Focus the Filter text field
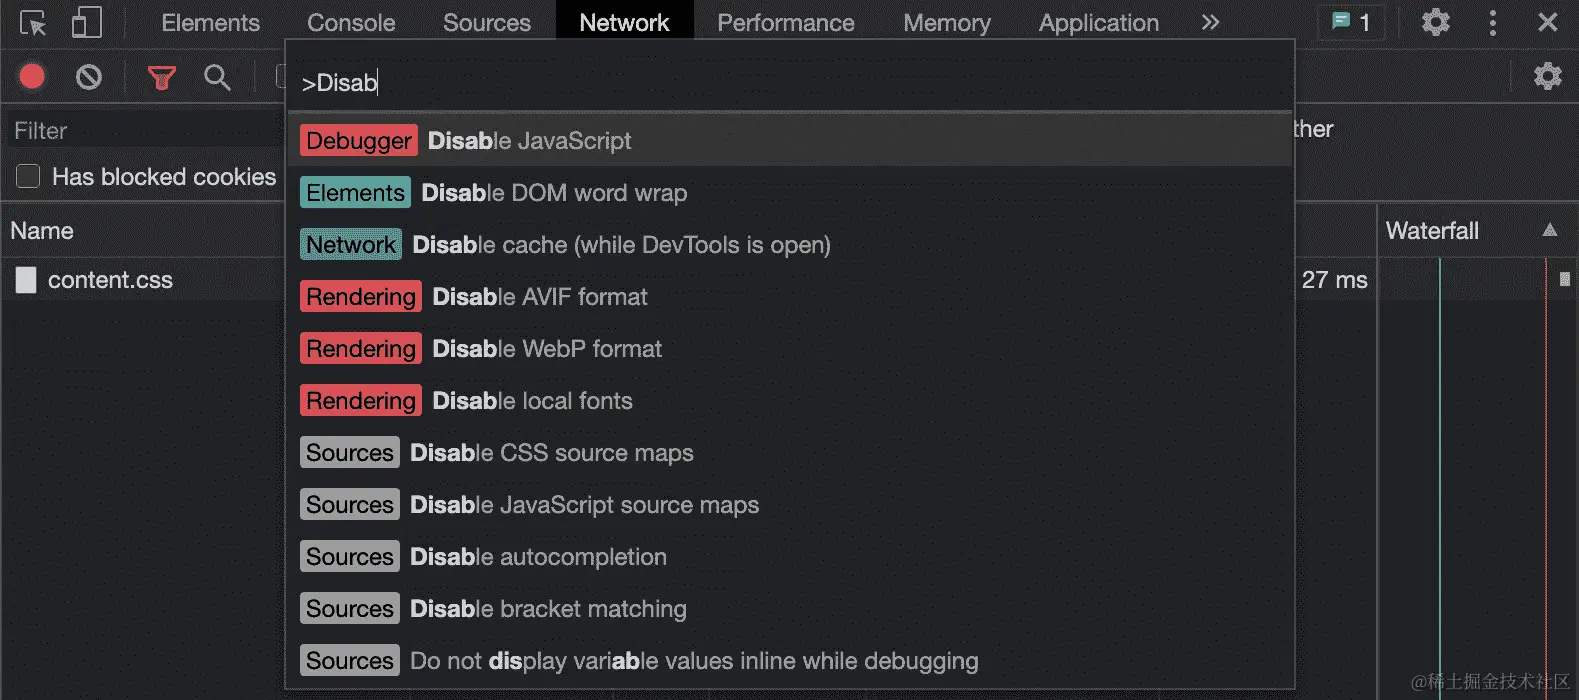1579x700 pixels. 145,131
